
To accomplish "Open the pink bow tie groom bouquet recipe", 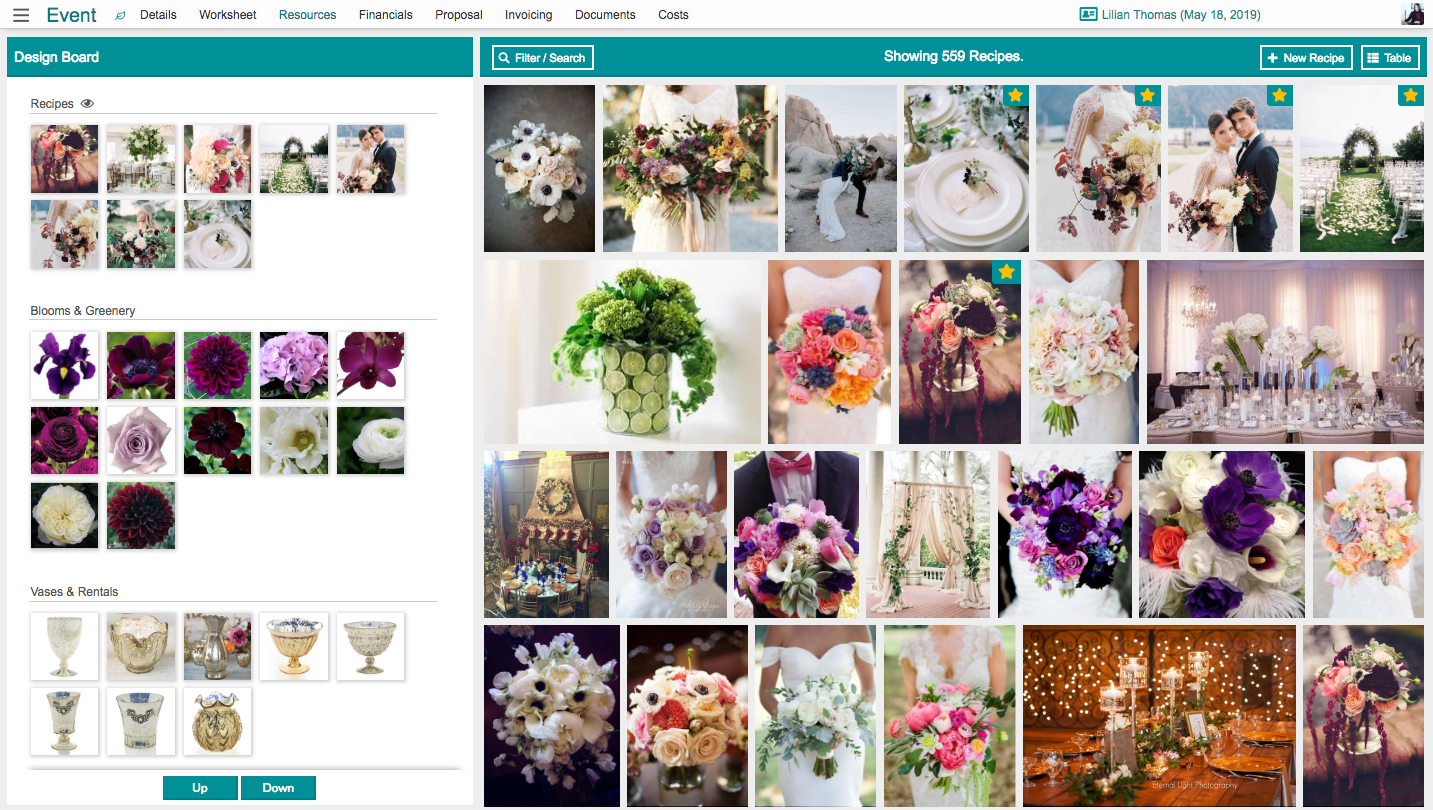I will (x=796, y=534).
